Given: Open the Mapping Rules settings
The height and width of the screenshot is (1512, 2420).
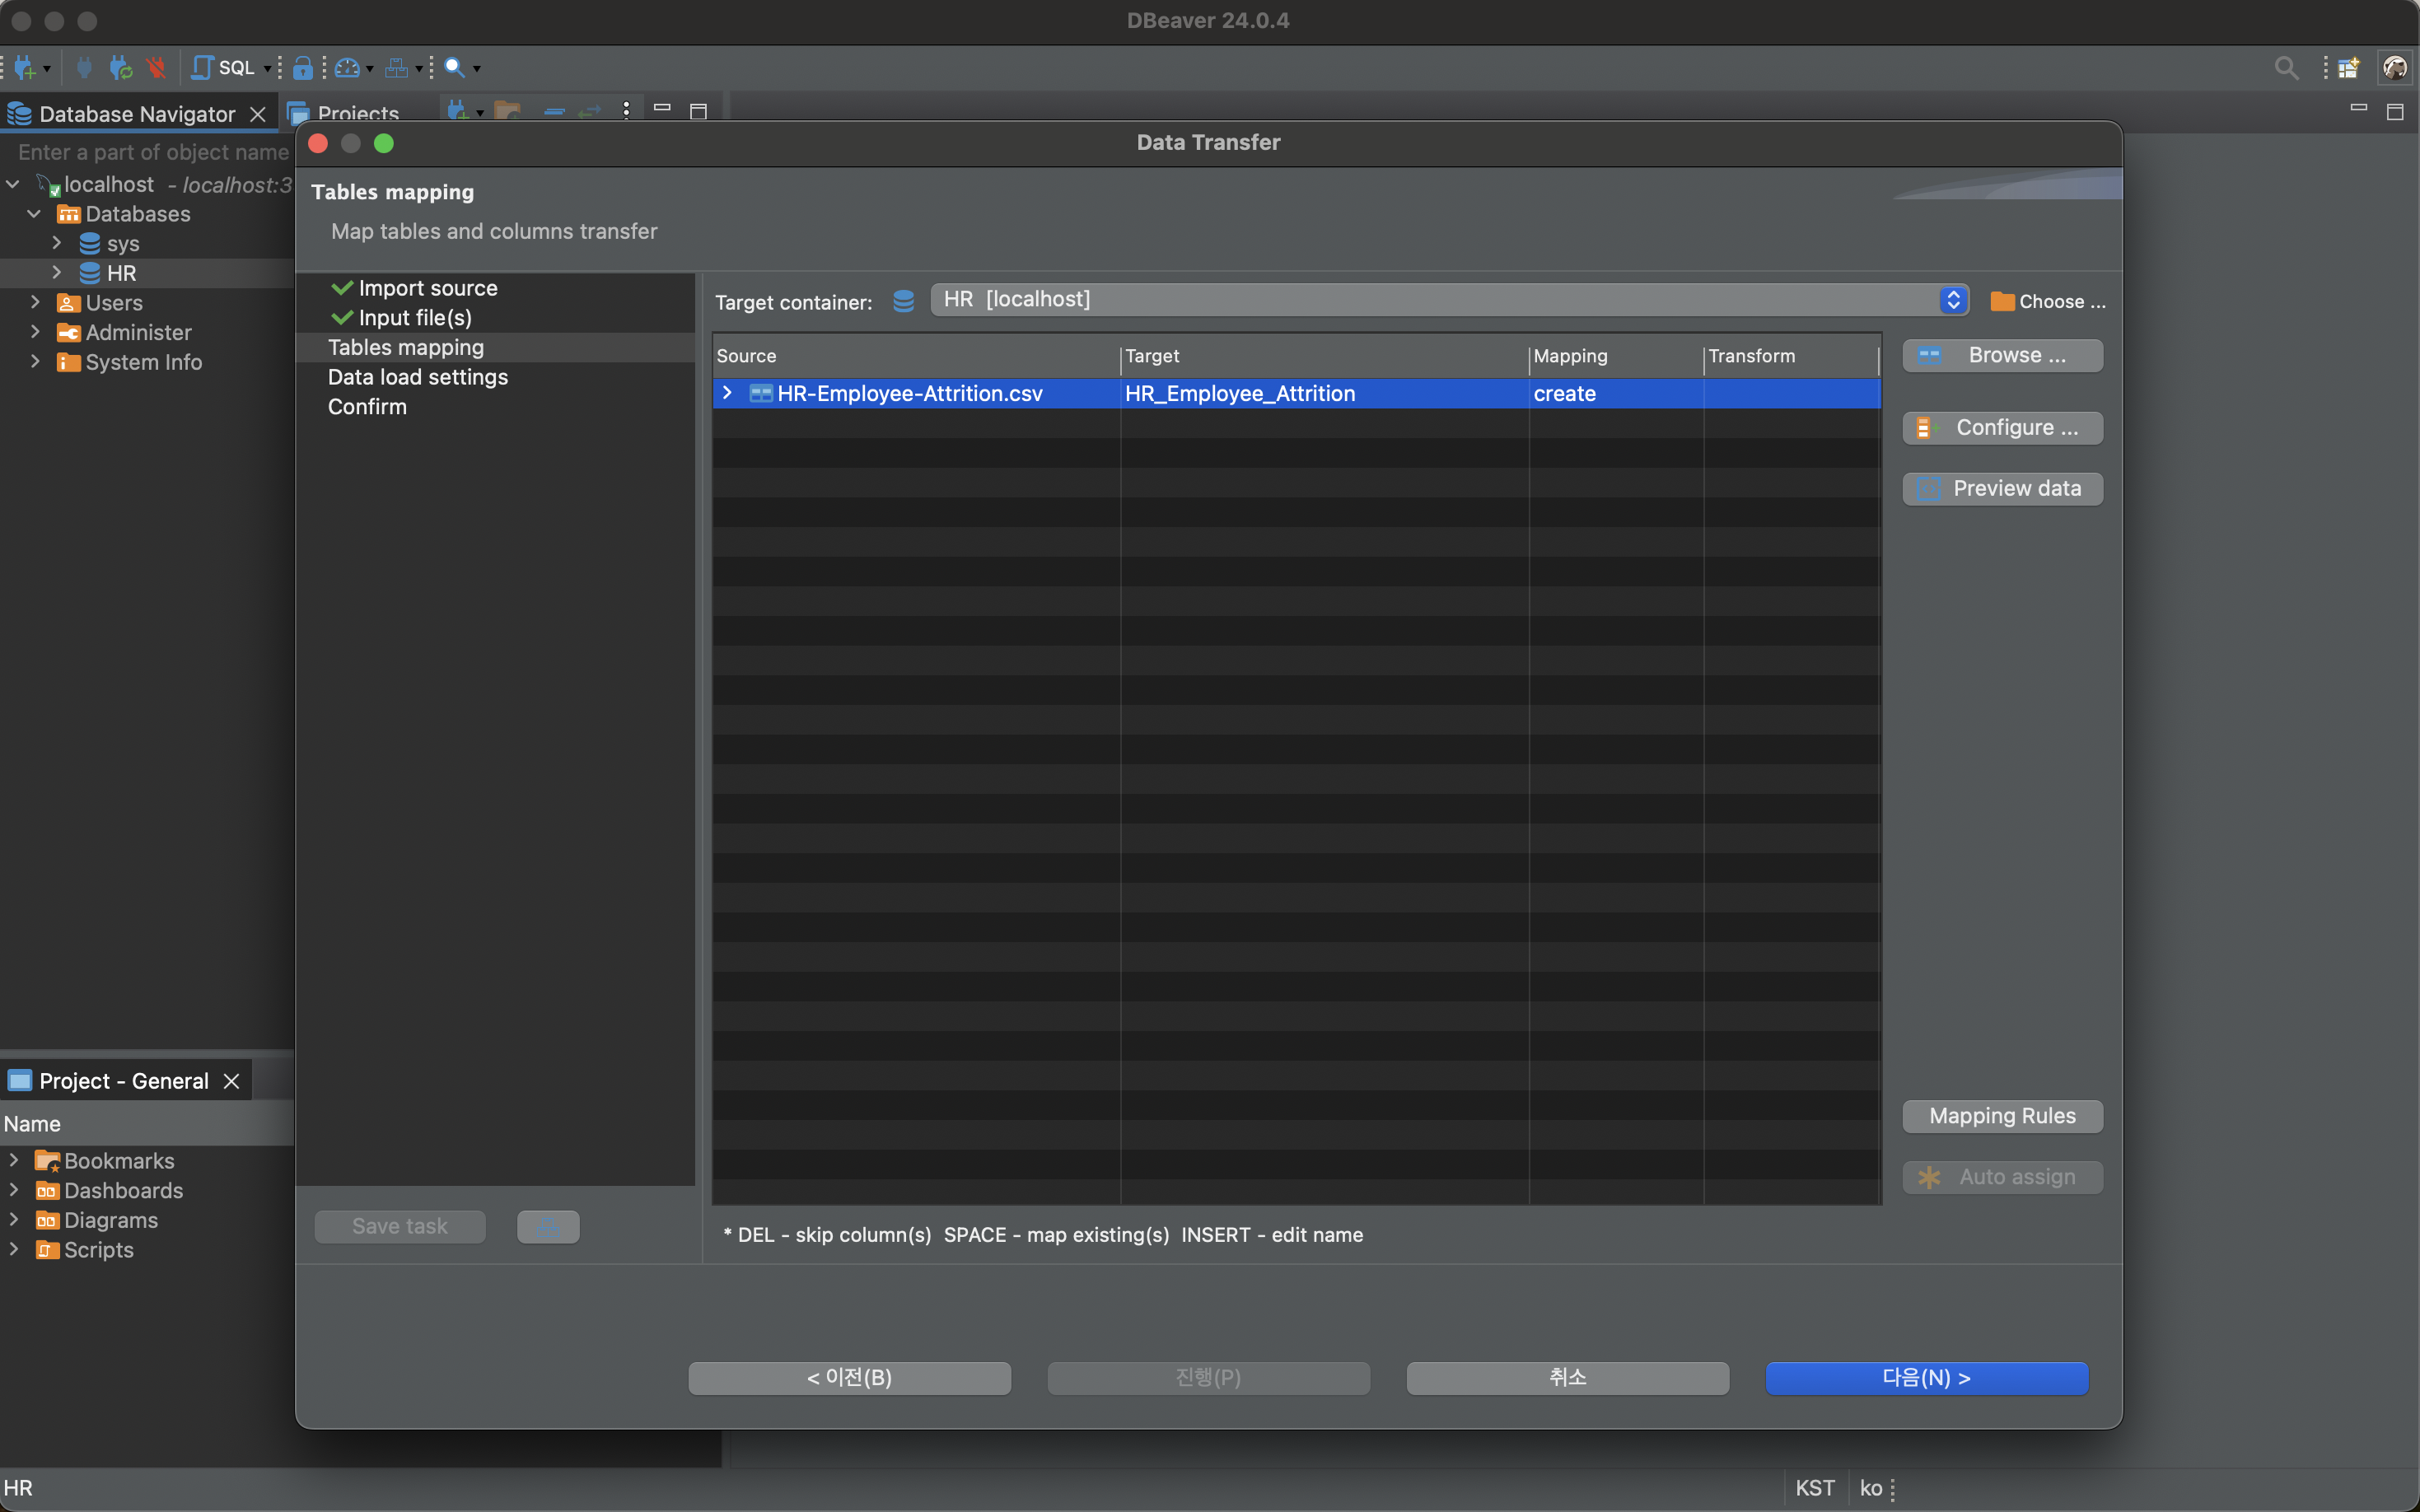Looking at the screenshot, I should tap(2002, 1116).
